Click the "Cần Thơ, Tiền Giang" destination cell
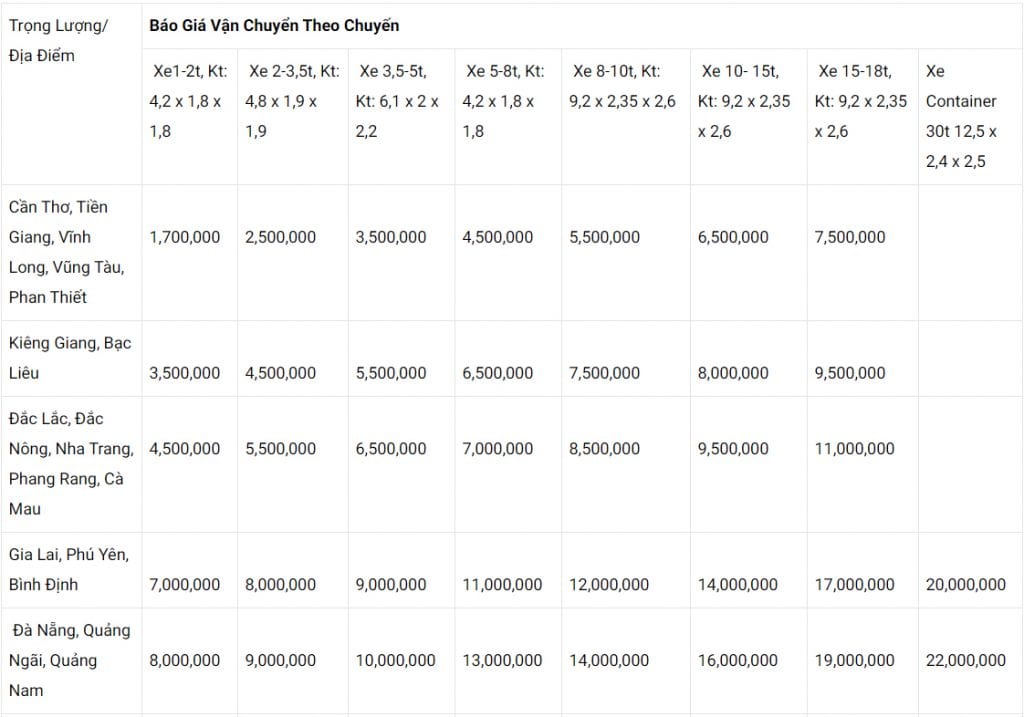Image resolution: width=1024 pixels, height=717 pixels. coord(67,252)
